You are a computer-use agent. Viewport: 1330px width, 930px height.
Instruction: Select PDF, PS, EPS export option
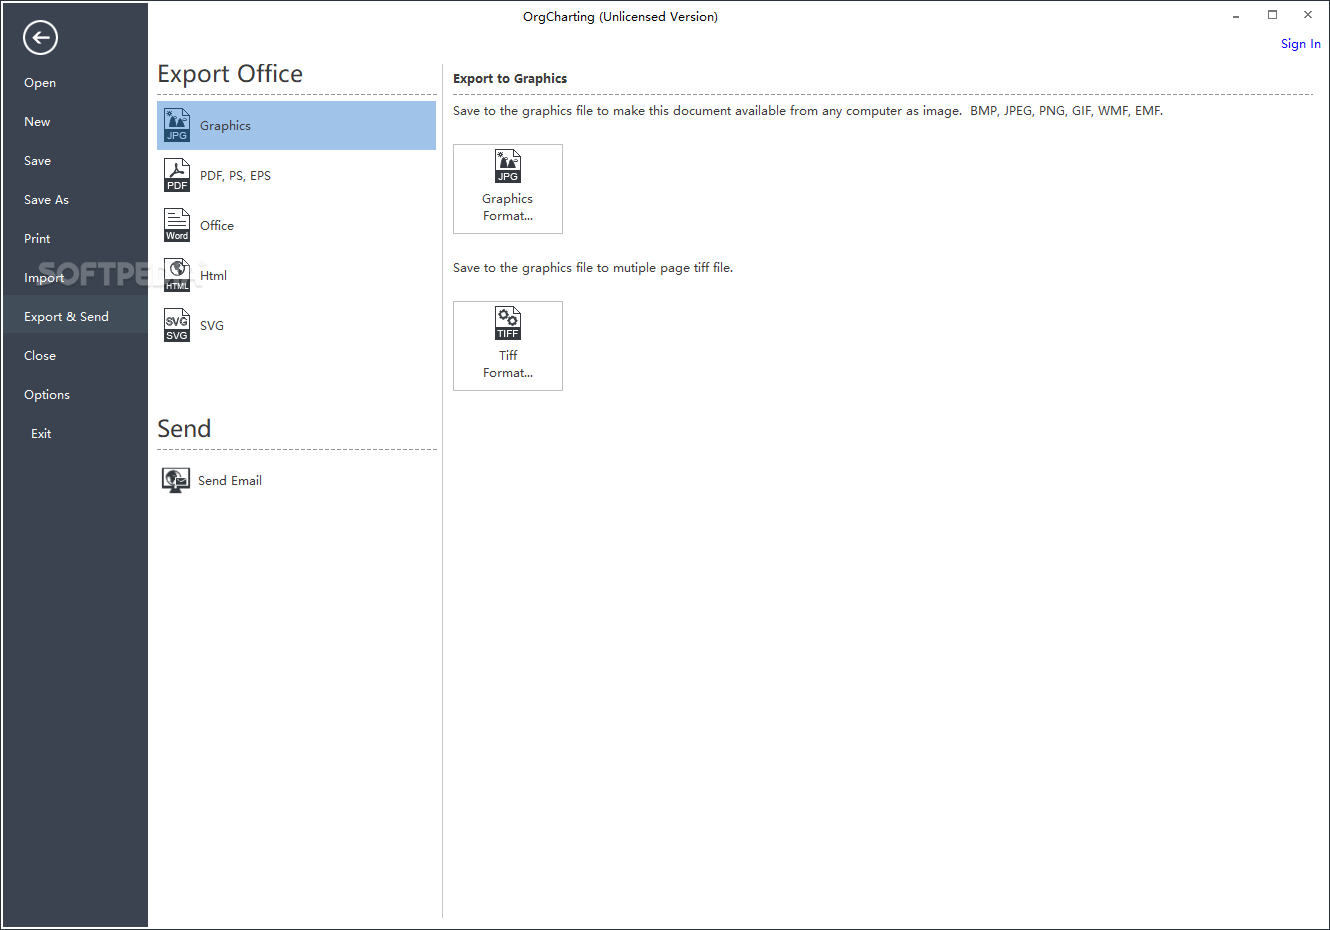click(235, 176)
